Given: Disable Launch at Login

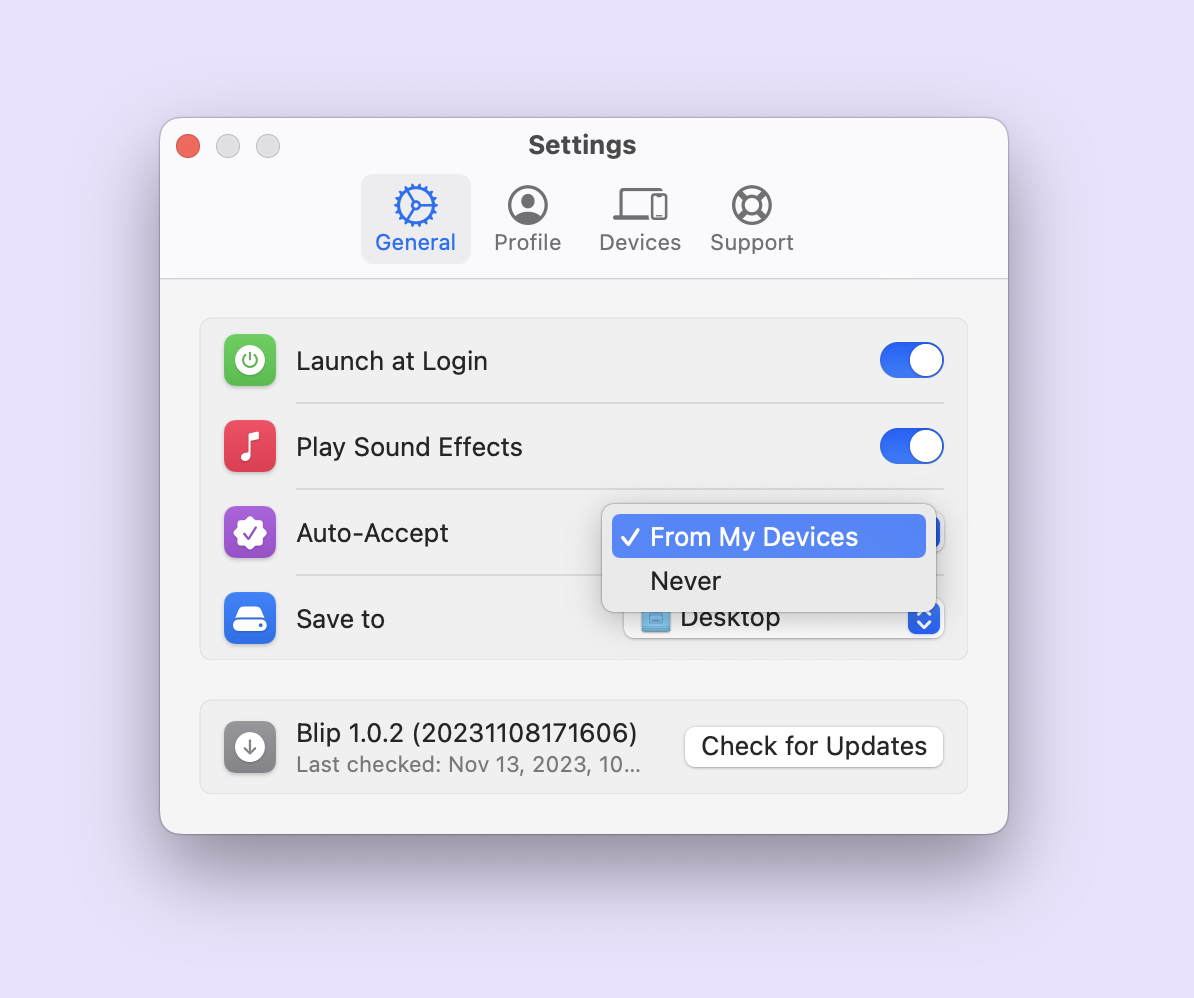Looking at the screenshot, I should [x=911, y=361].
